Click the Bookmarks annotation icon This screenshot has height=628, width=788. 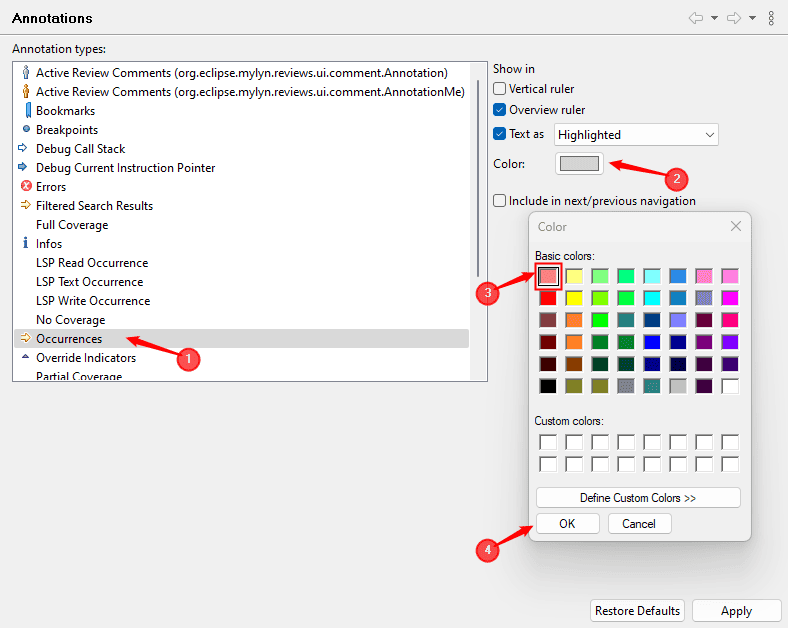[x=28, y=110]
